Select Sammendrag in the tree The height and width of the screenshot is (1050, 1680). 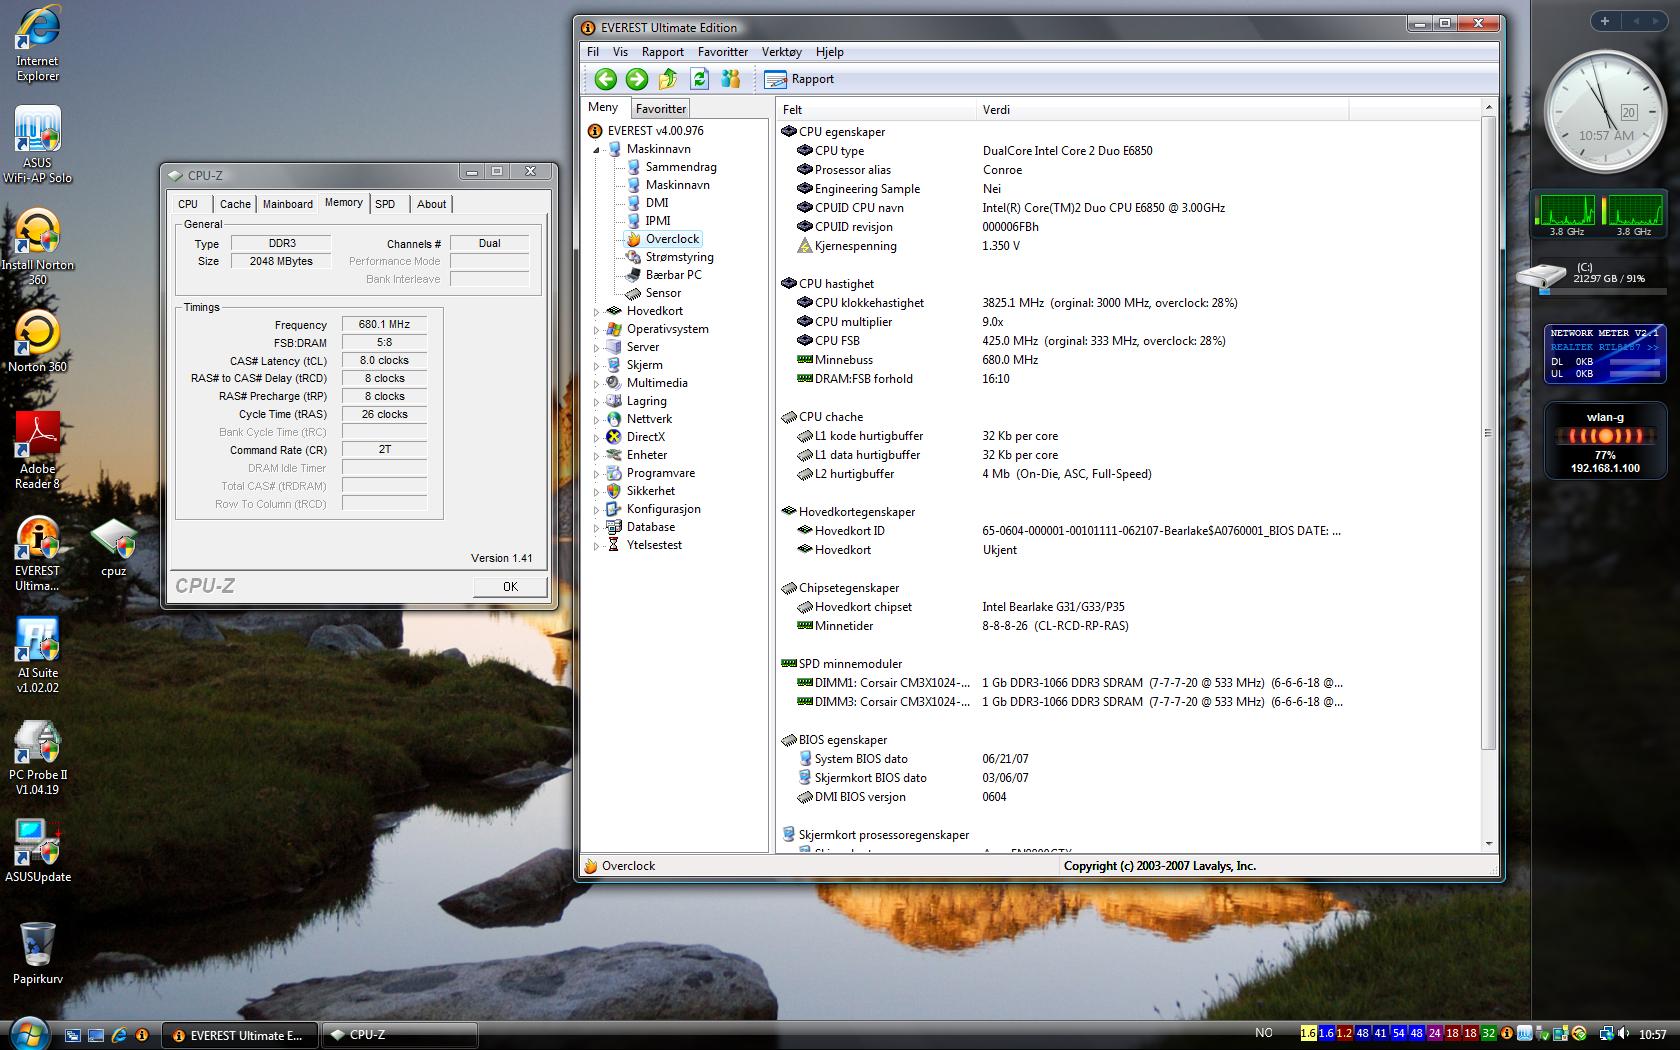681,167
